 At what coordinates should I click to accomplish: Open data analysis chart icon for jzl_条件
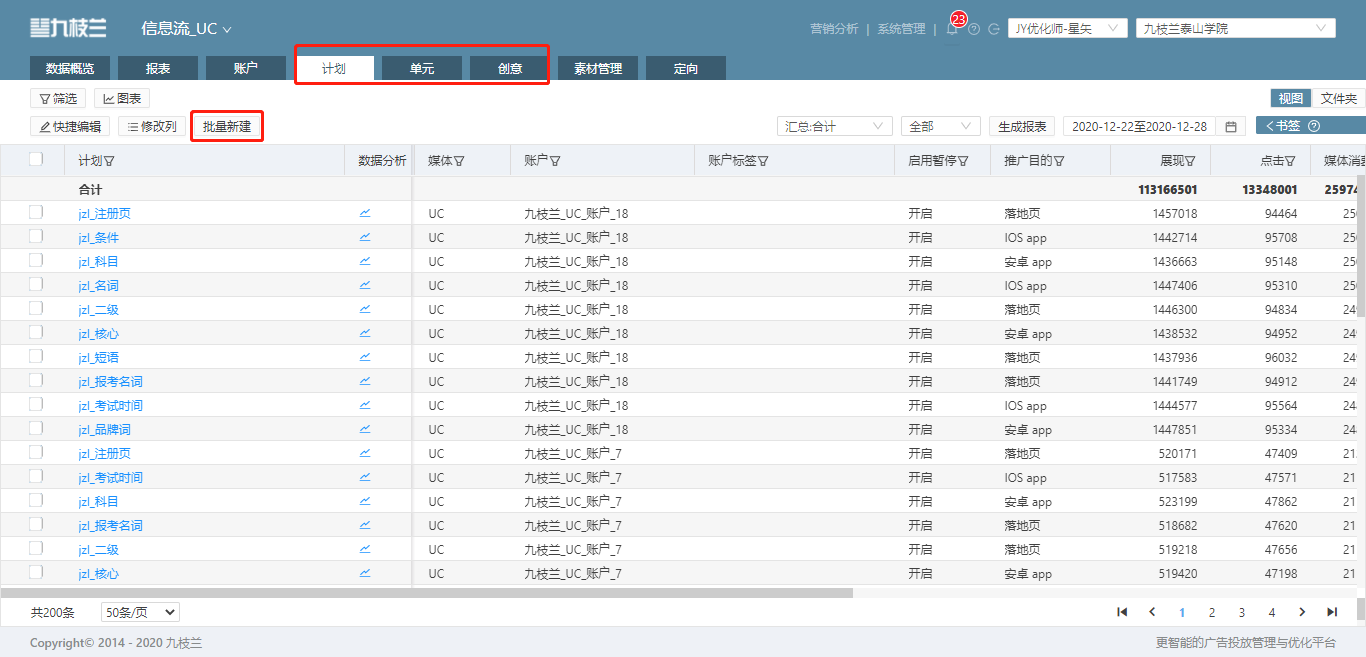365,237
